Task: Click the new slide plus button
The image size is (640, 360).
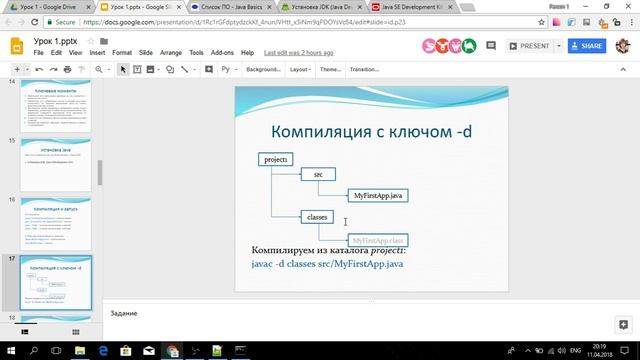Action: pos(17,69)
